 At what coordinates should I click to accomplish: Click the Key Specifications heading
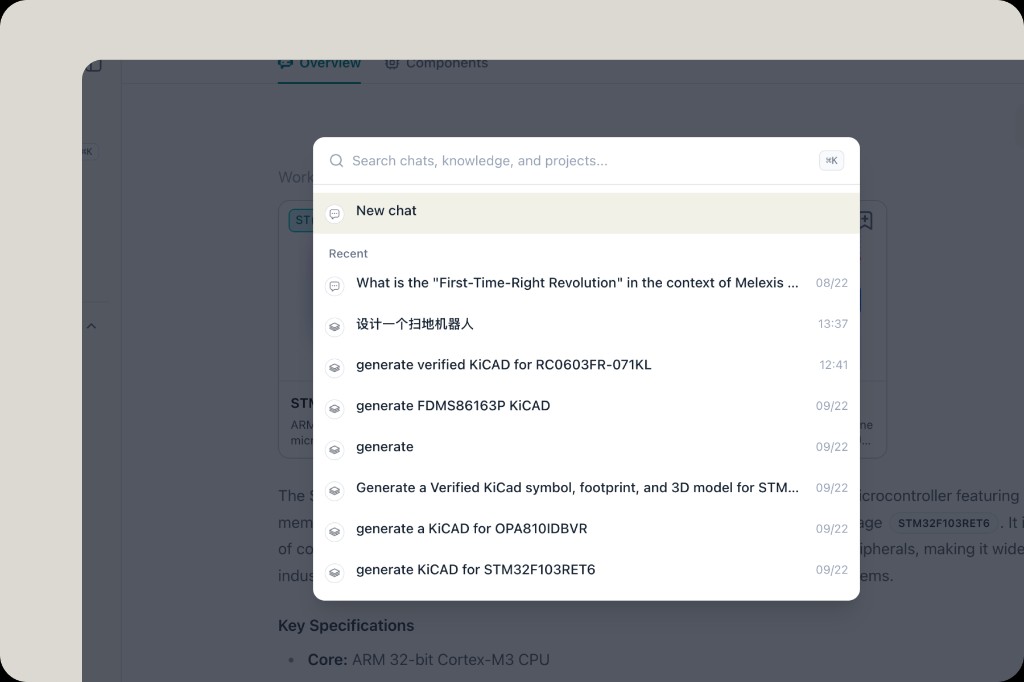click(346, 626)
